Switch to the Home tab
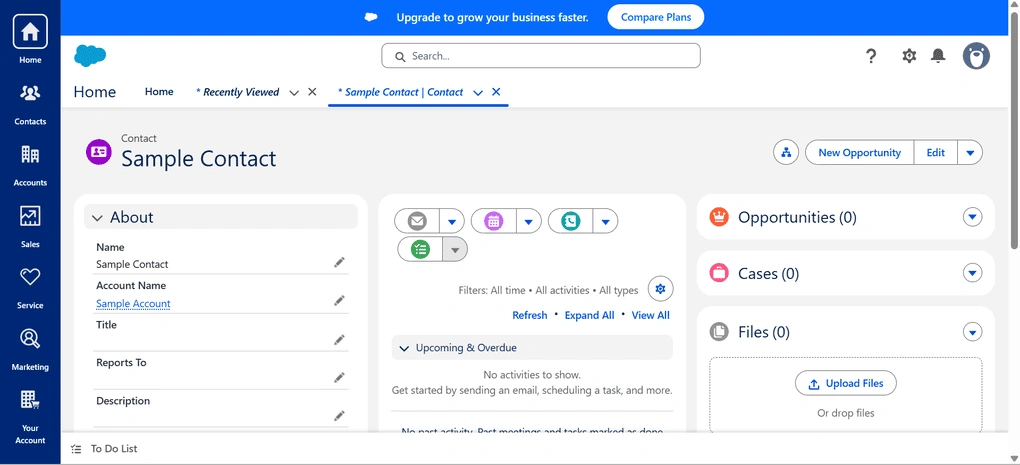This screenshot has height=465, width=1020. [x=159, y=92]
